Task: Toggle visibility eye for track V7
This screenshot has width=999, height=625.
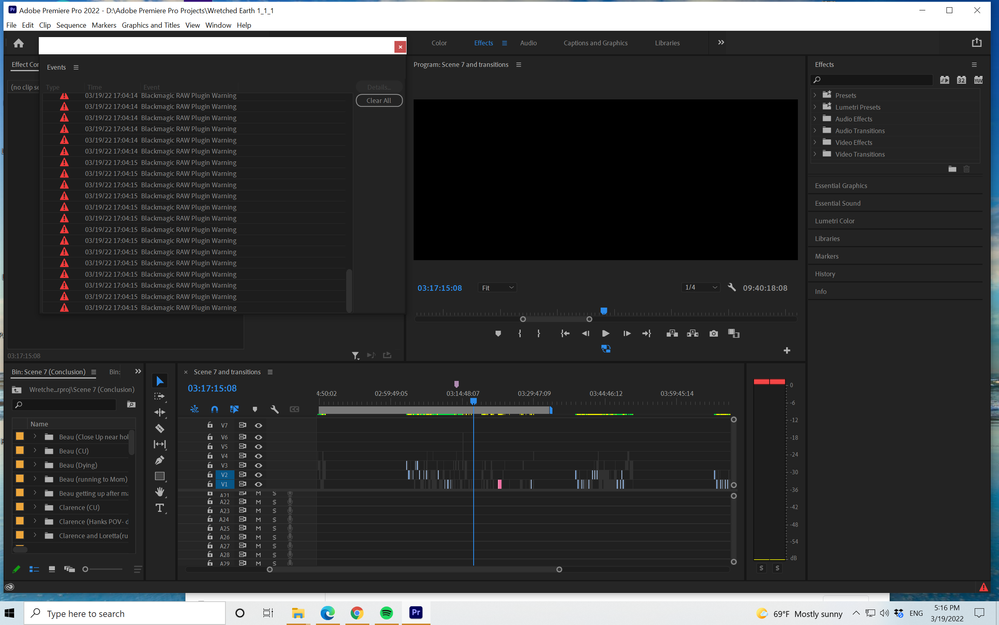Action: pos(258,425)
